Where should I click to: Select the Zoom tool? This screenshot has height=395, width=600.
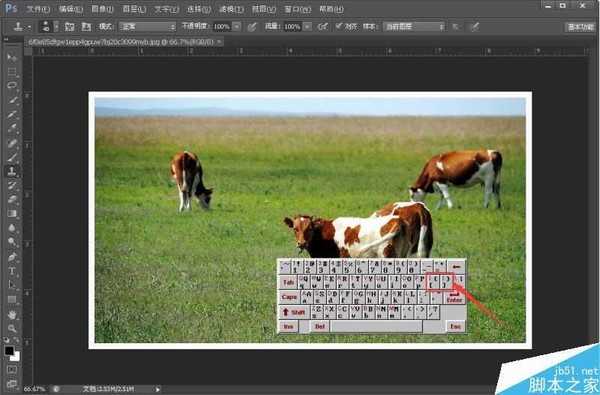(x=12, y=328)
